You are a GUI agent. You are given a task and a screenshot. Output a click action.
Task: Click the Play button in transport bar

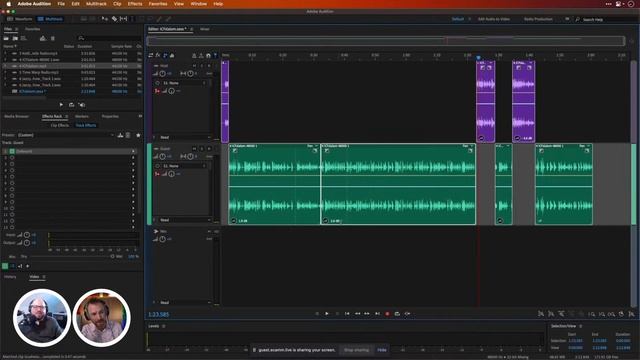point(327,313)
